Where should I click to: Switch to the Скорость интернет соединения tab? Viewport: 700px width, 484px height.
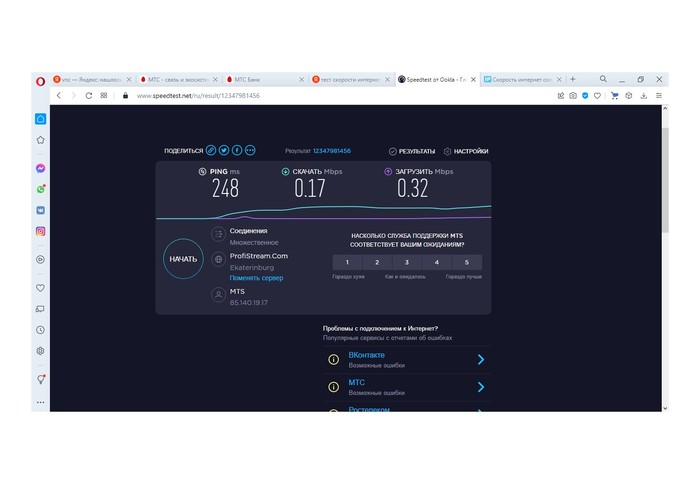pyautogui.click(x=522, y=79)
